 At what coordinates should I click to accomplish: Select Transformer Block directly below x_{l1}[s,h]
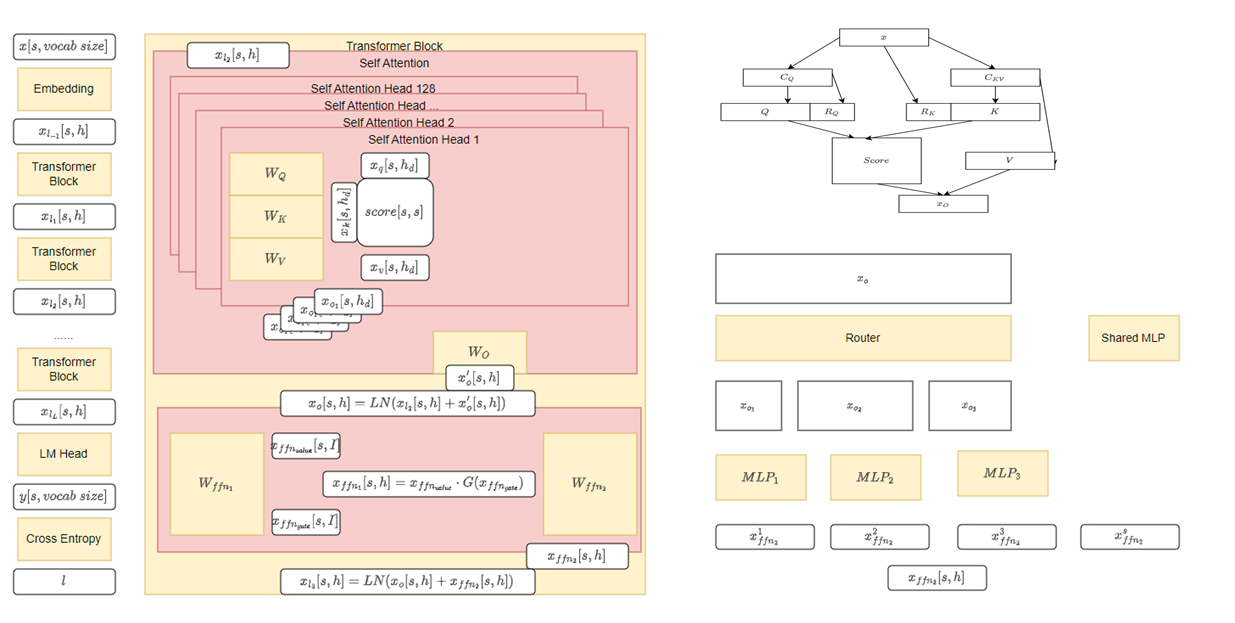pos(64,259)
